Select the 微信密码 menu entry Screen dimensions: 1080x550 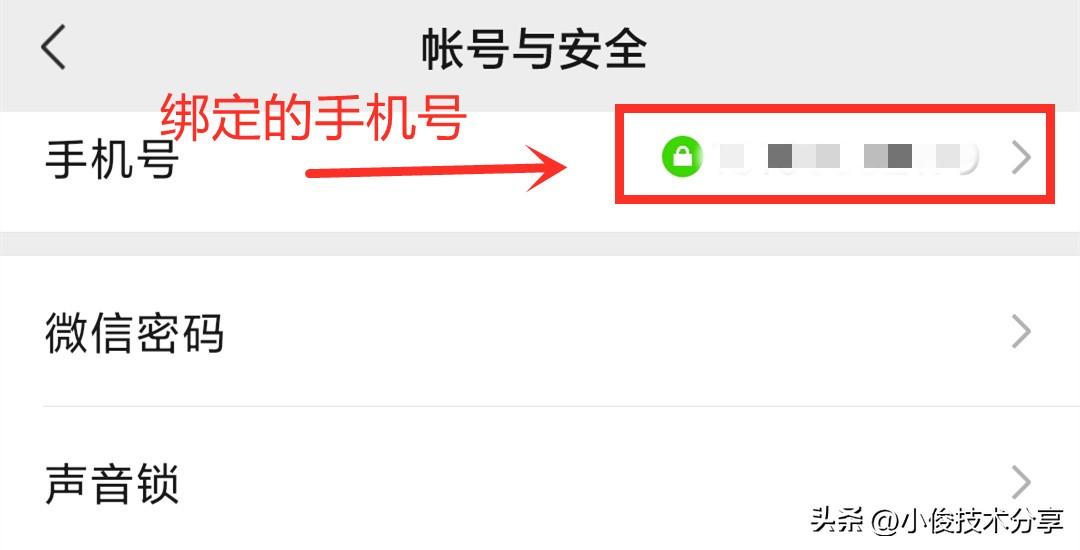tap(134, 332)
